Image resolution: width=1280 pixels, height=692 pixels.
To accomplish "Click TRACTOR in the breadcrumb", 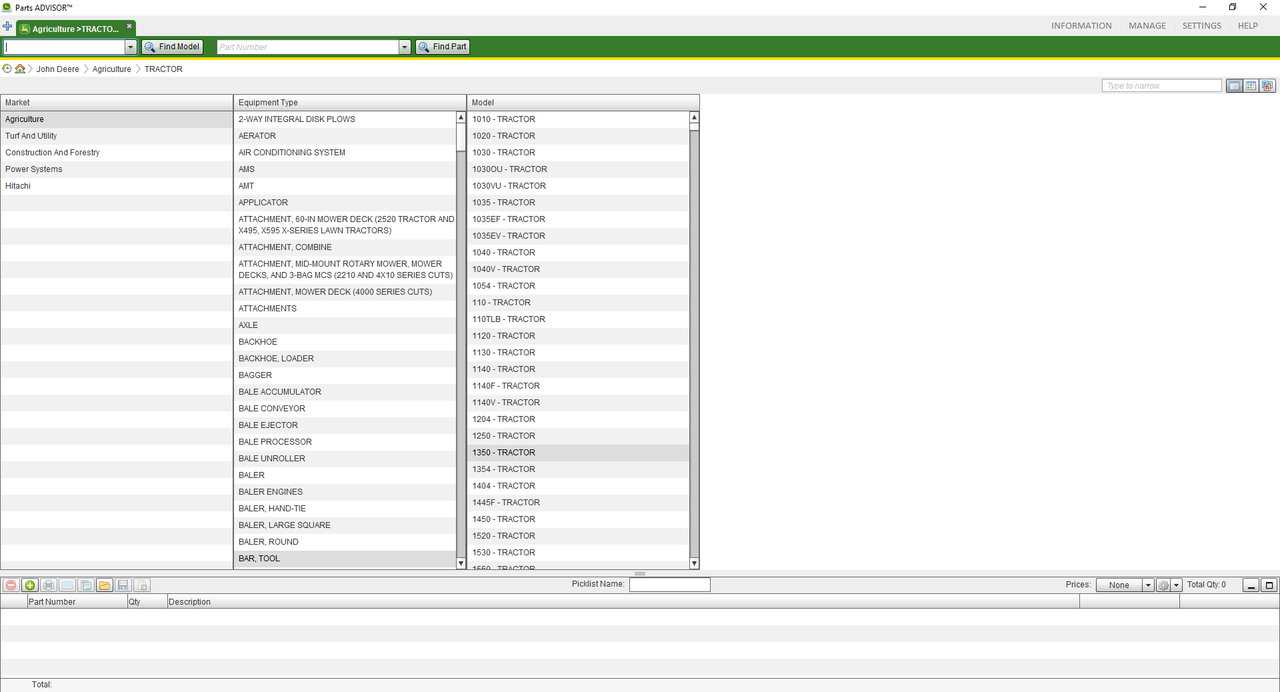I will 163,69.
